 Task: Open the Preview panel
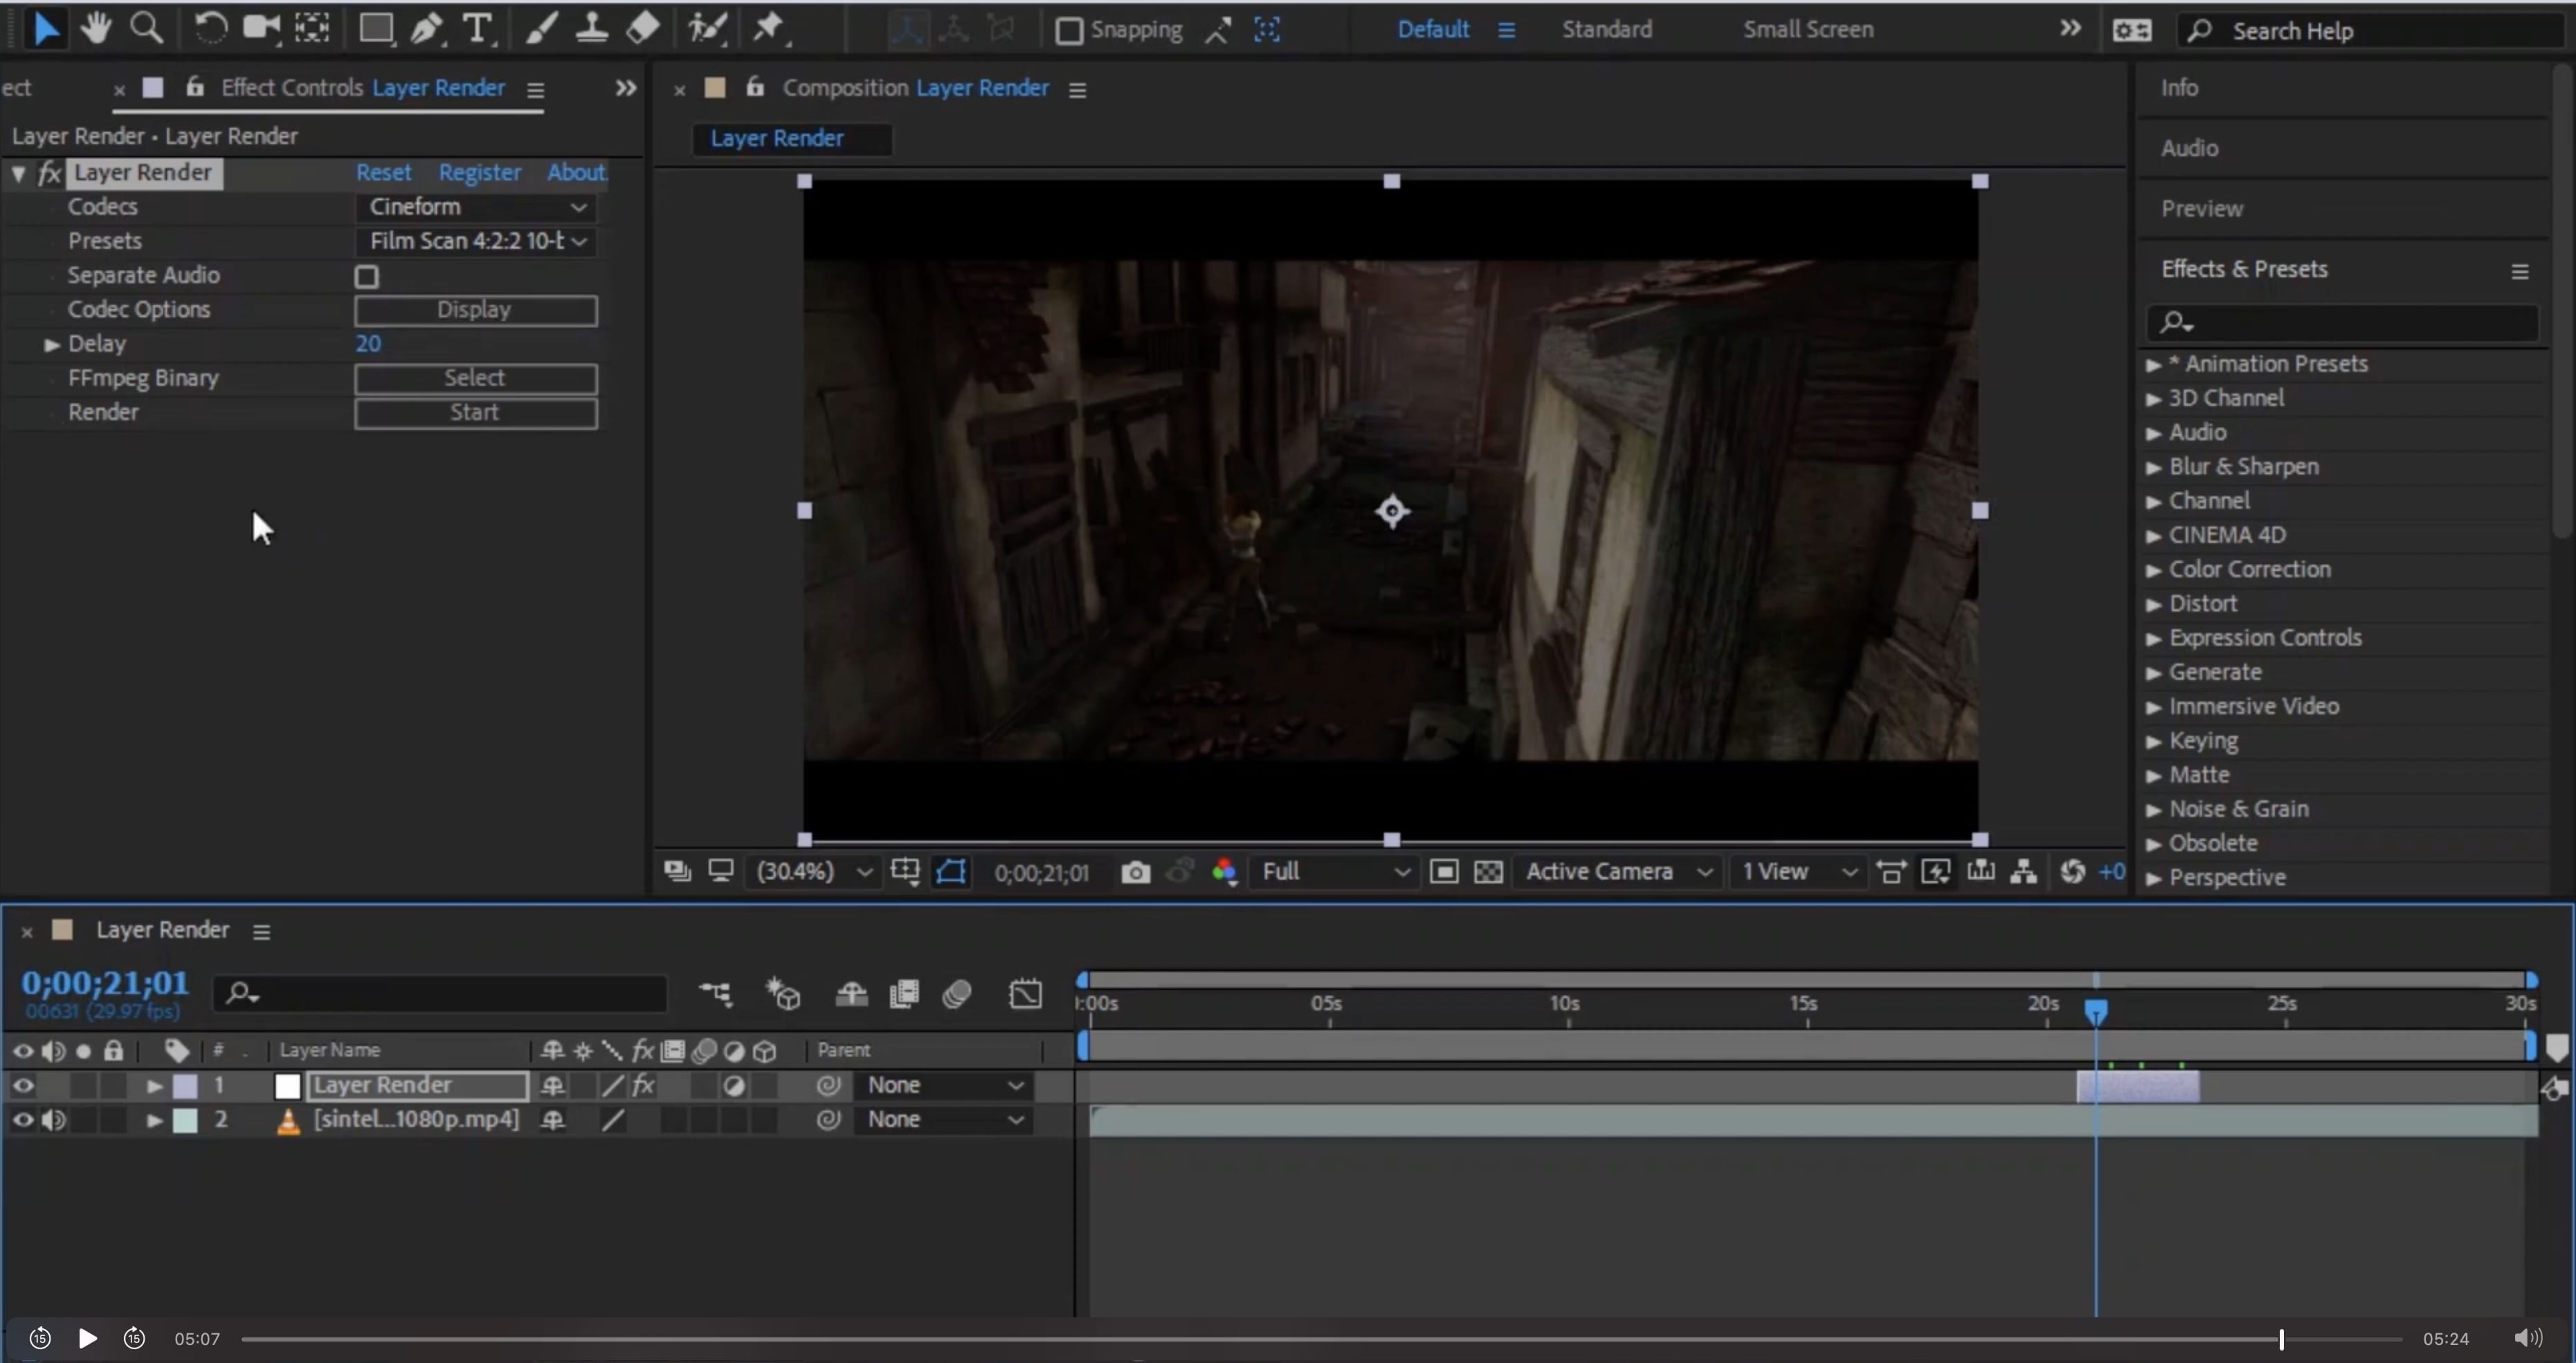pos(2201,209)
